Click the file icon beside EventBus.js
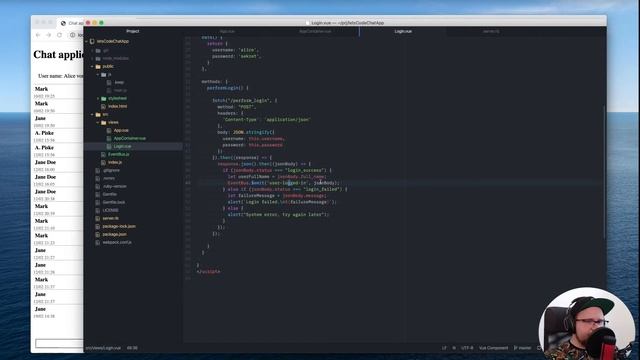 (103, 154)
